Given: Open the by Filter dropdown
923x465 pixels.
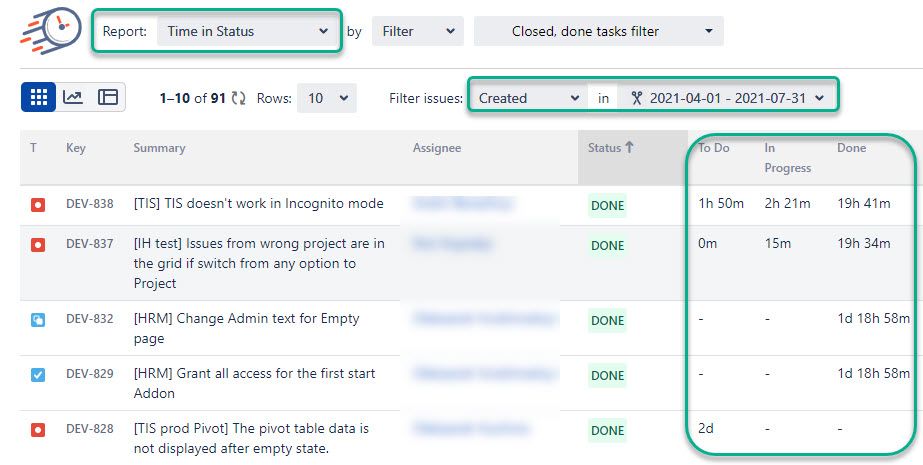Looking at the screenshot, I should [418, 31].
